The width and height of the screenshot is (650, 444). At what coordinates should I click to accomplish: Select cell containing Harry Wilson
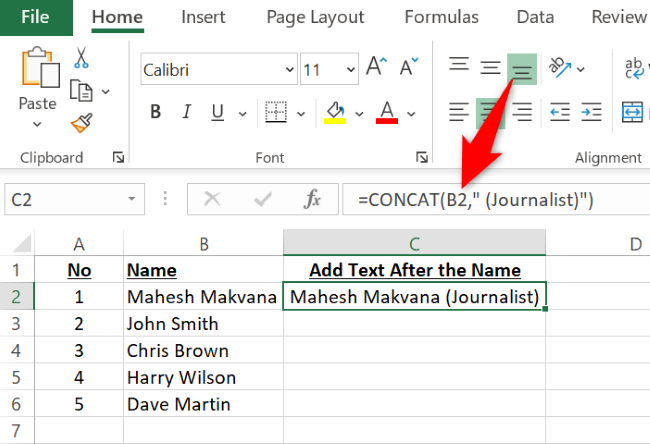click(204, 377)
